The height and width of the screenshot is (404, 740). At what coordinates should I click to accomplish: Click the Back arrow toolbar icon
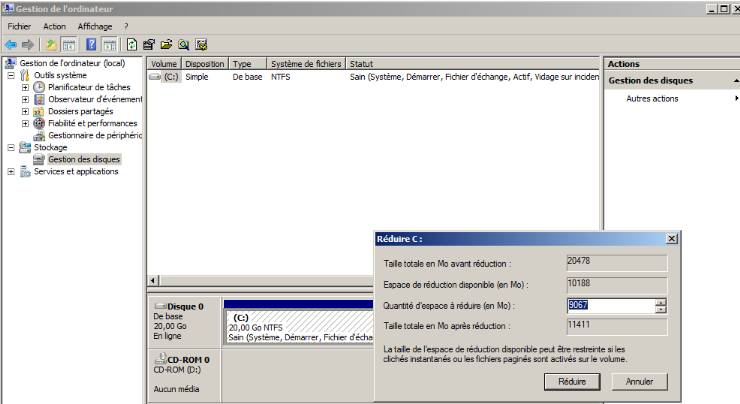click(10, 44)
